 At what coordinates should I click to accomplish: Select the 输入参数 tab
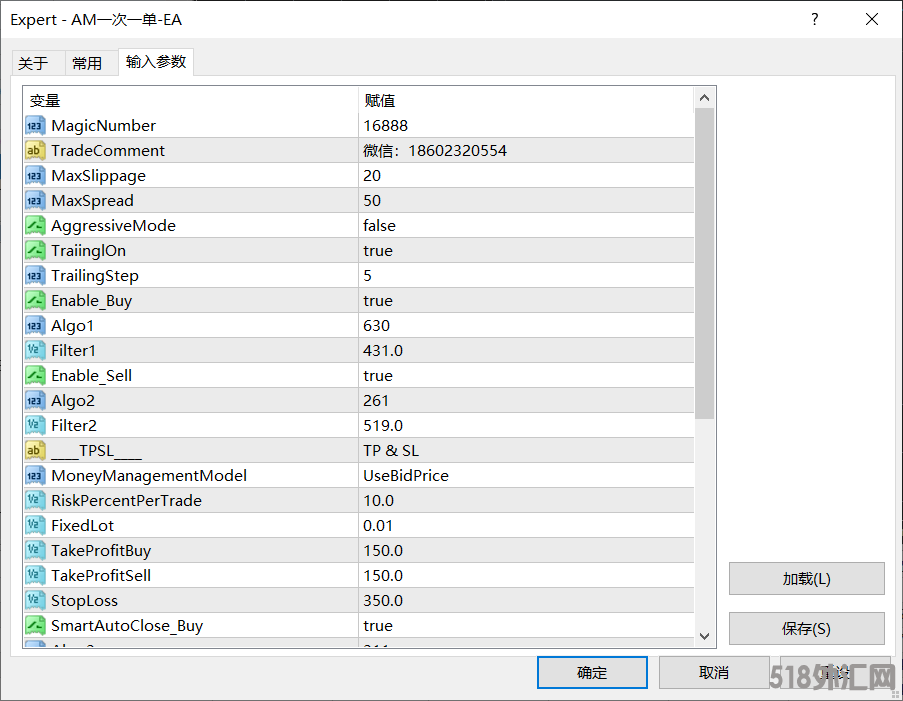(x=156, y=62)
